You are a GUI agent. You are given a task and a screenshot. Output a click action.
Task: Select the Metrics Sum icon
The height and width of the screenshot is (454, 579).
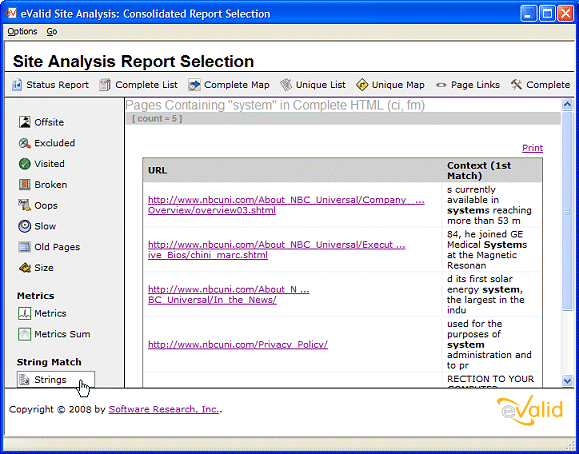25,334
